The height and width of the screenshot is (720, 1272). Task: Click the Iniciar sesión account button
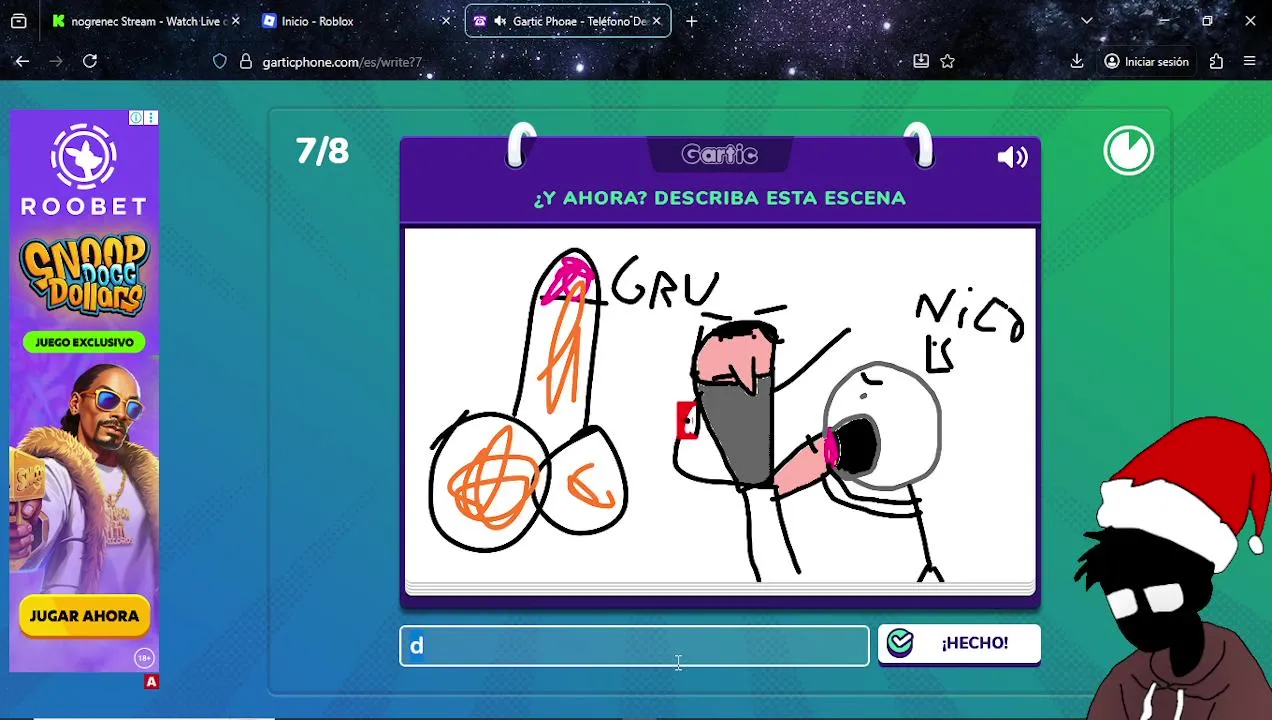[x=1146, y=61]
